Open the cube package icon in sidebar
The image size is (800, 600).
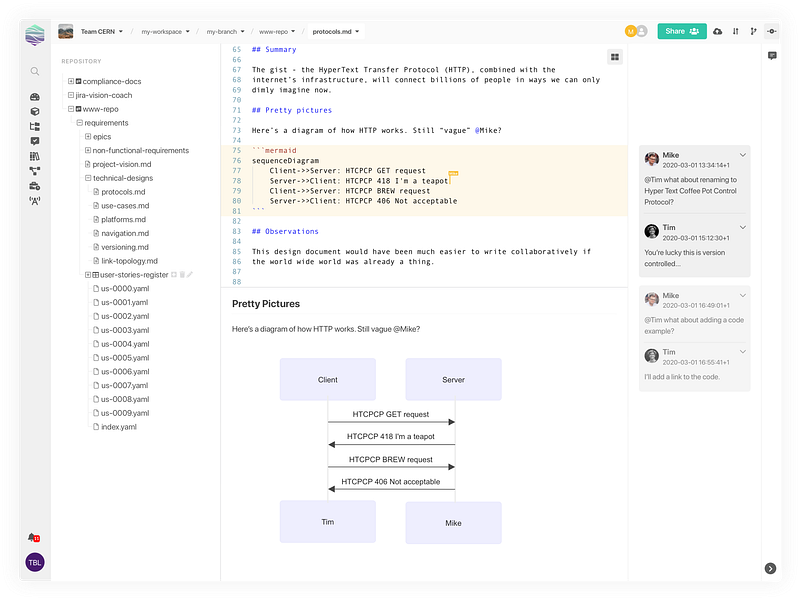click(35, 112)
